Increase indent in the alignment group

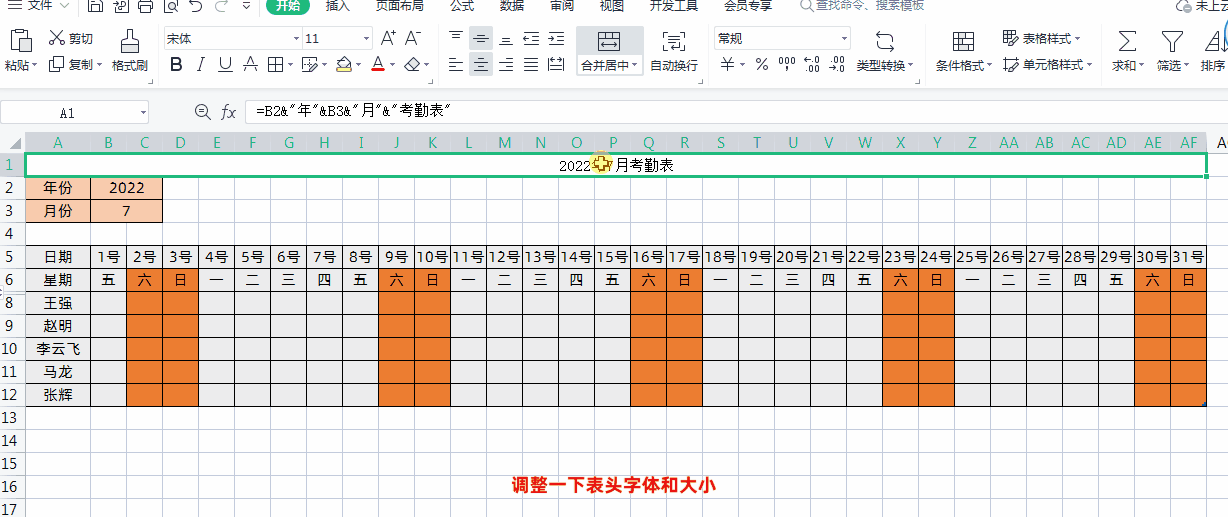556,39
